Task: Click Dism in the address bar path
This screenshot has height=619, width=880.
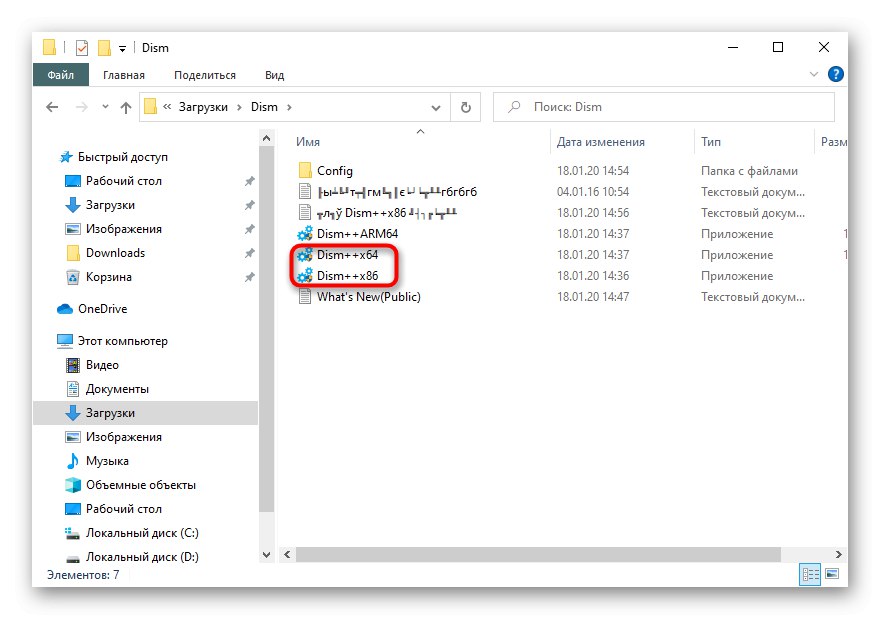Action: pyautogui.click(x=264, y=107)
